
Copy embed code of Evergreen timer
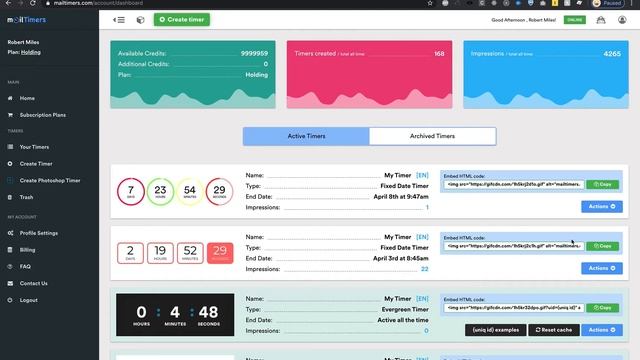[x=602, y=308]
